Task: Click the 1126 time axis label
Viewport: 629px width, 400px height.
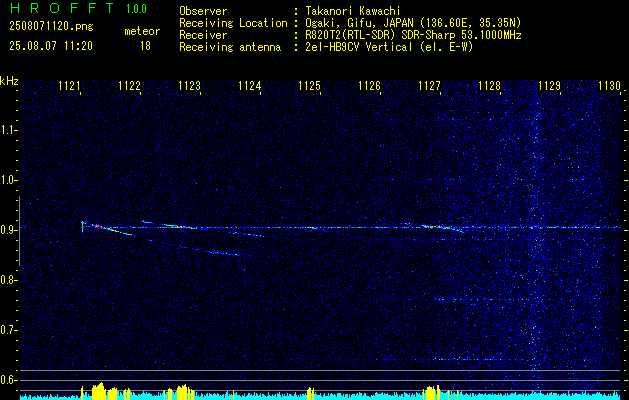Action: 369,86
